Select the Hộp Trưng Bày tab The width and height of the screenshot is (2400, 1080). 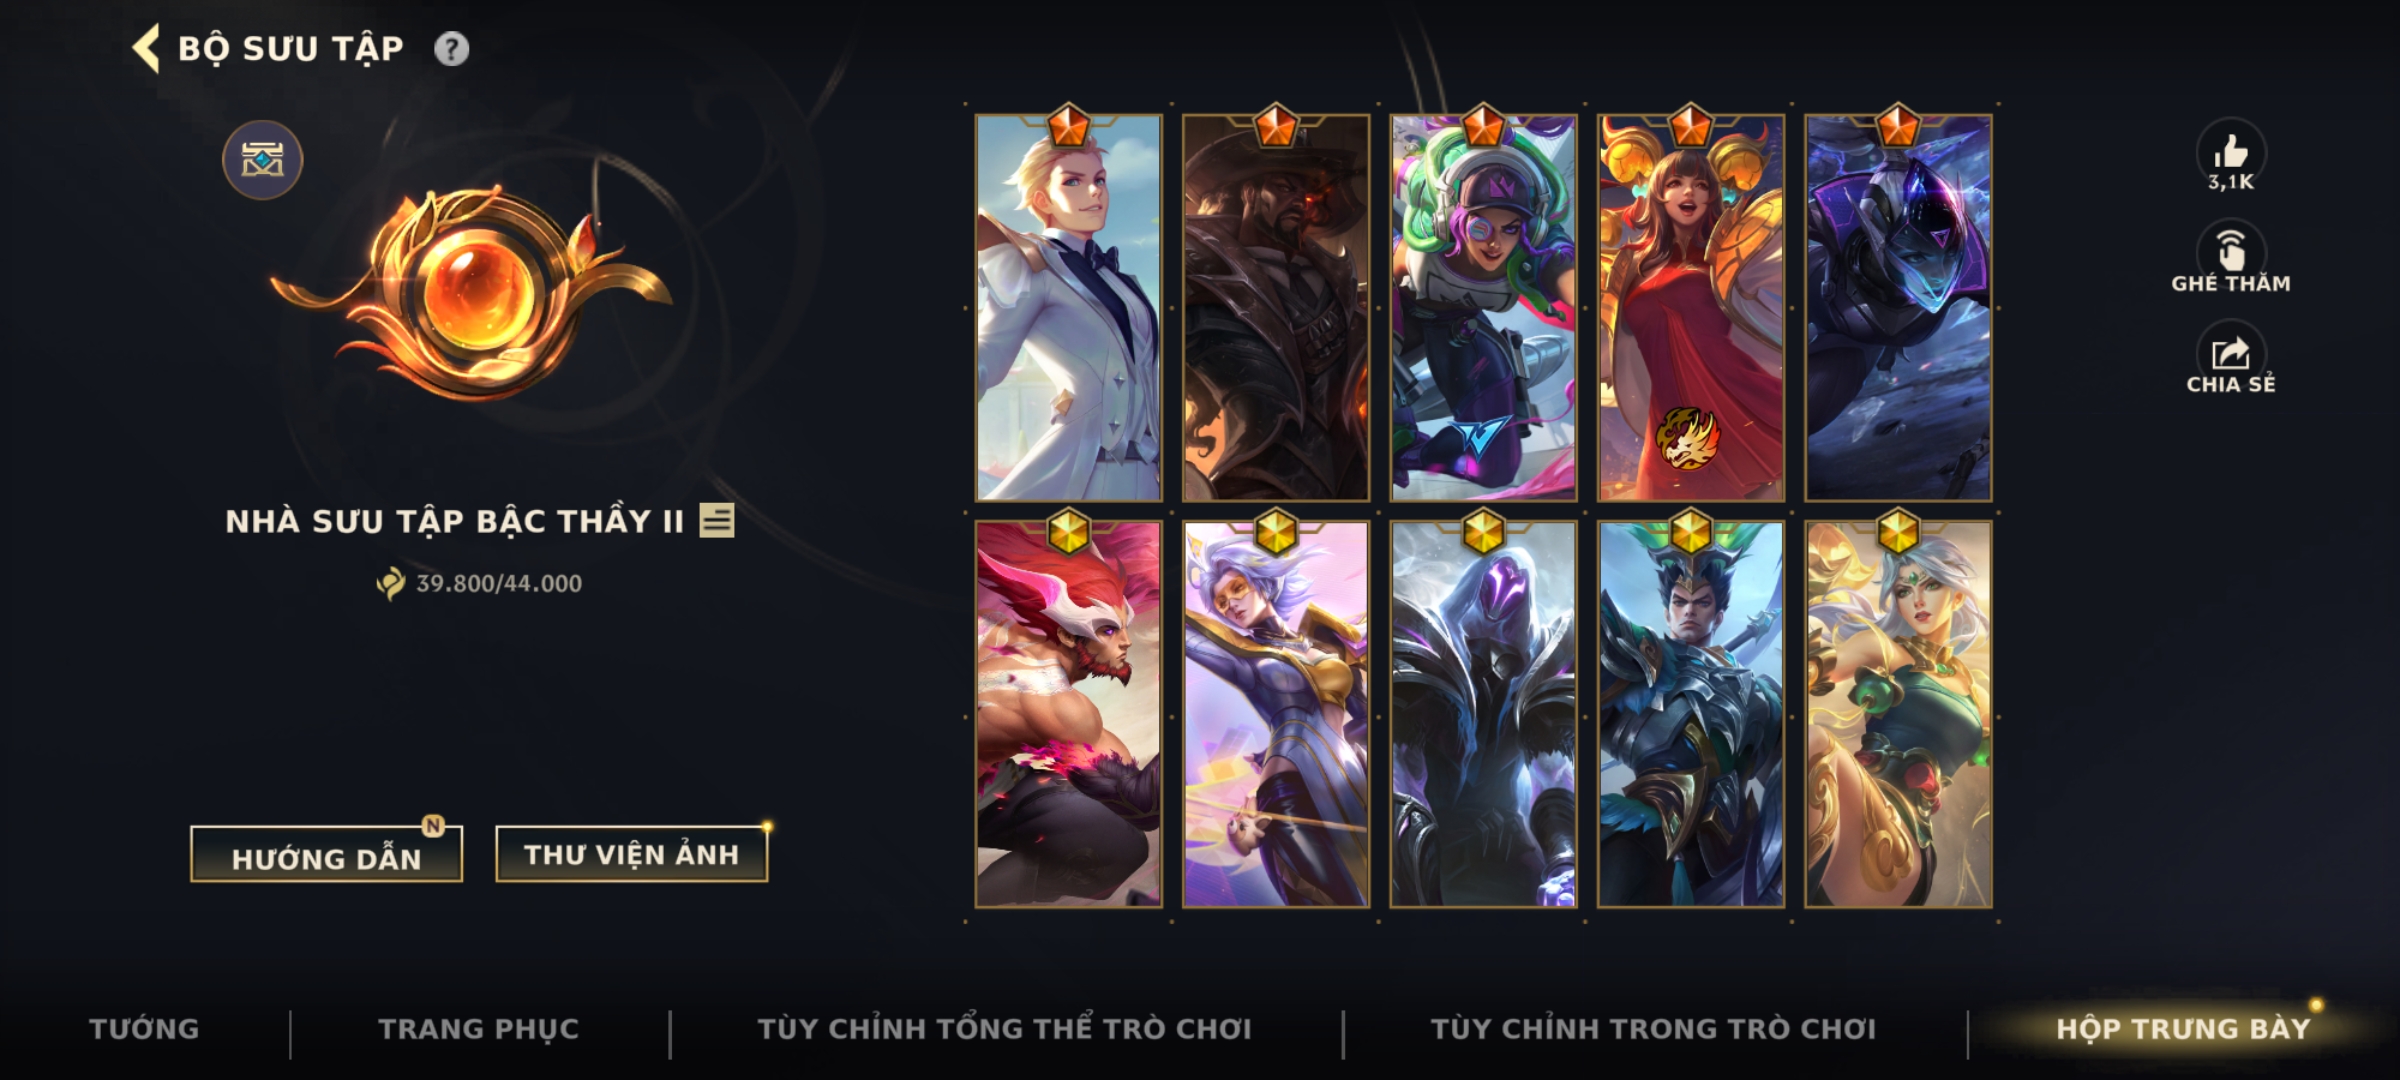tap(2183, 1029)
